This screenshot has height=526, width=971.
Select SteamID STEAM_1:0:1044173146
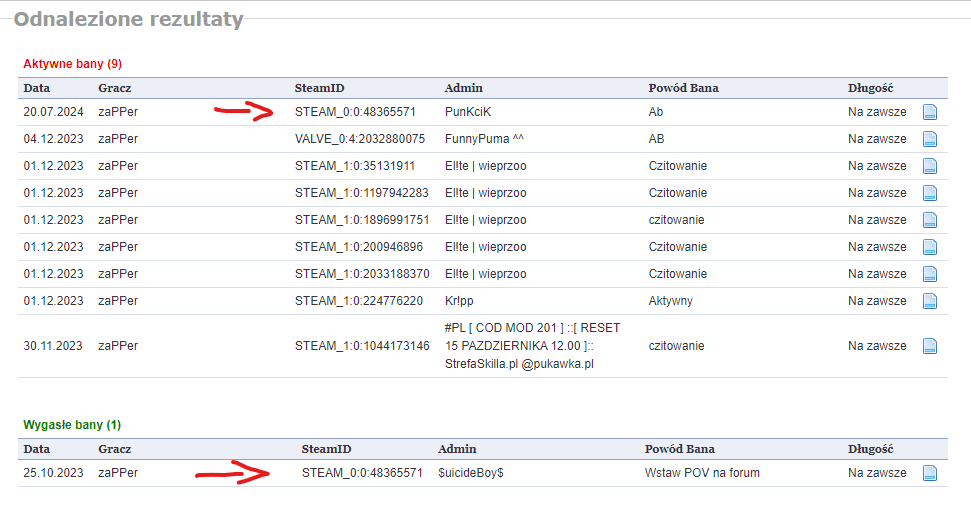[362, 346]
